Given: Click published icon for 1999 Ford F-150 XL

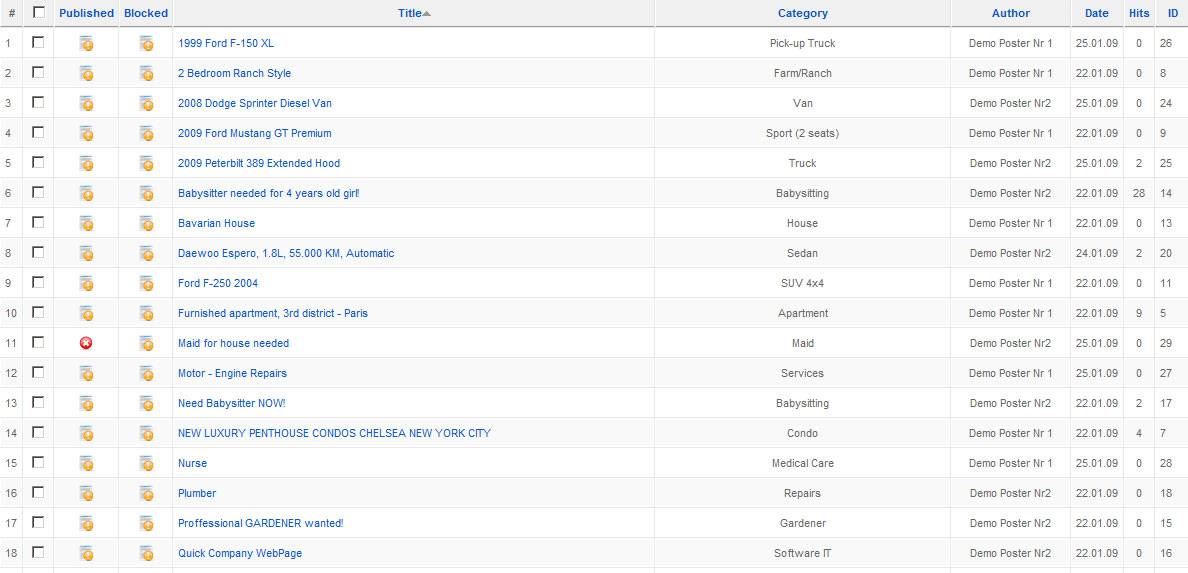Looking at the screenshot, I should click(x=86, y=44).
